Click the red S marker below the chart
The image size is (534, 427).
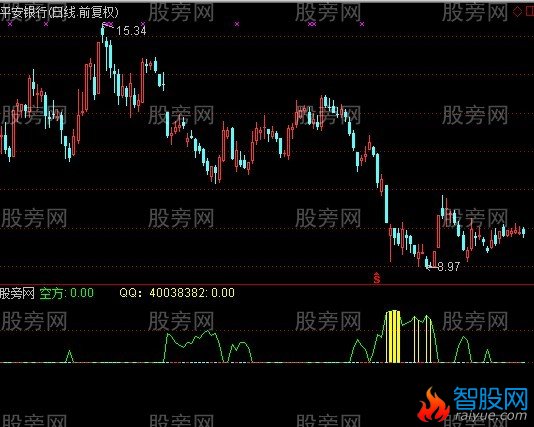[x=377, y=278]
